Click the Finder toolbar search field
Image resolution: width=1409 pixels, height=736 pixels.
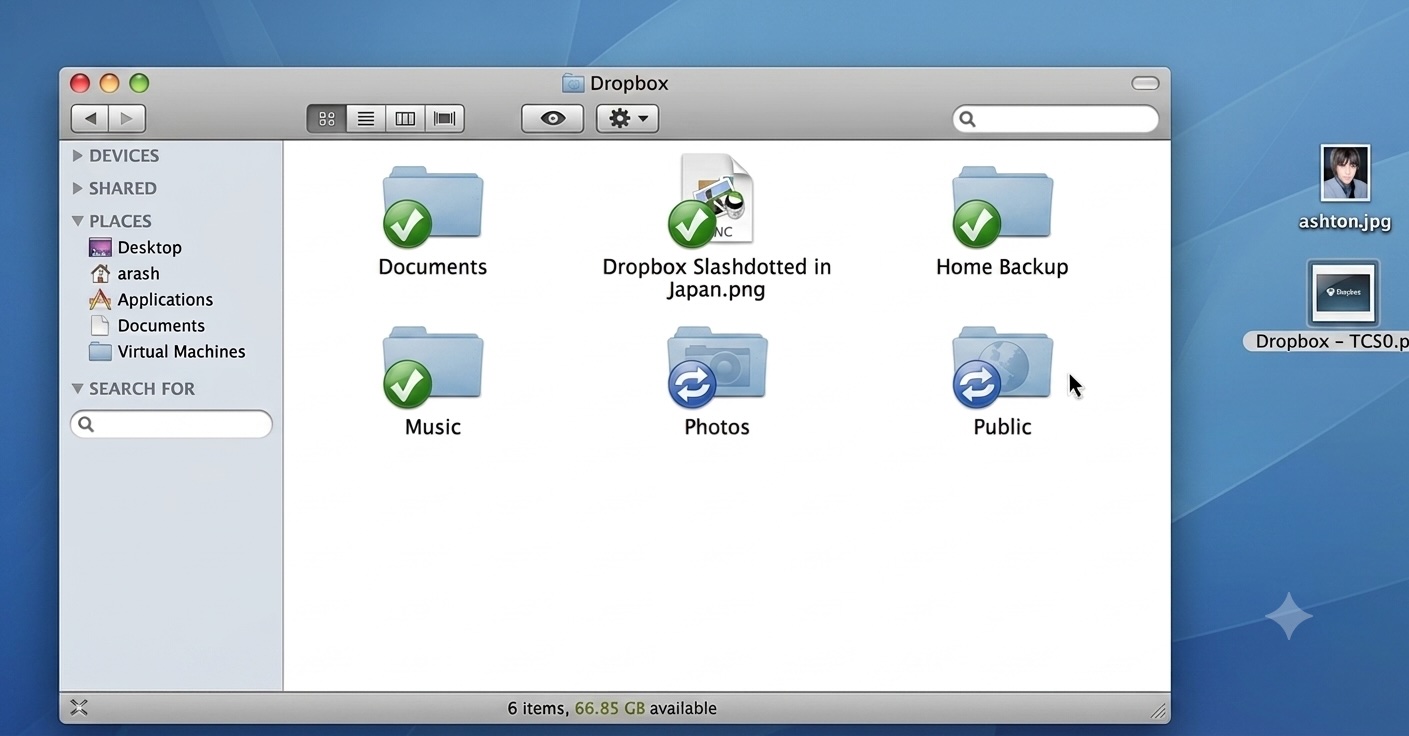click(x=1055, y=119)
